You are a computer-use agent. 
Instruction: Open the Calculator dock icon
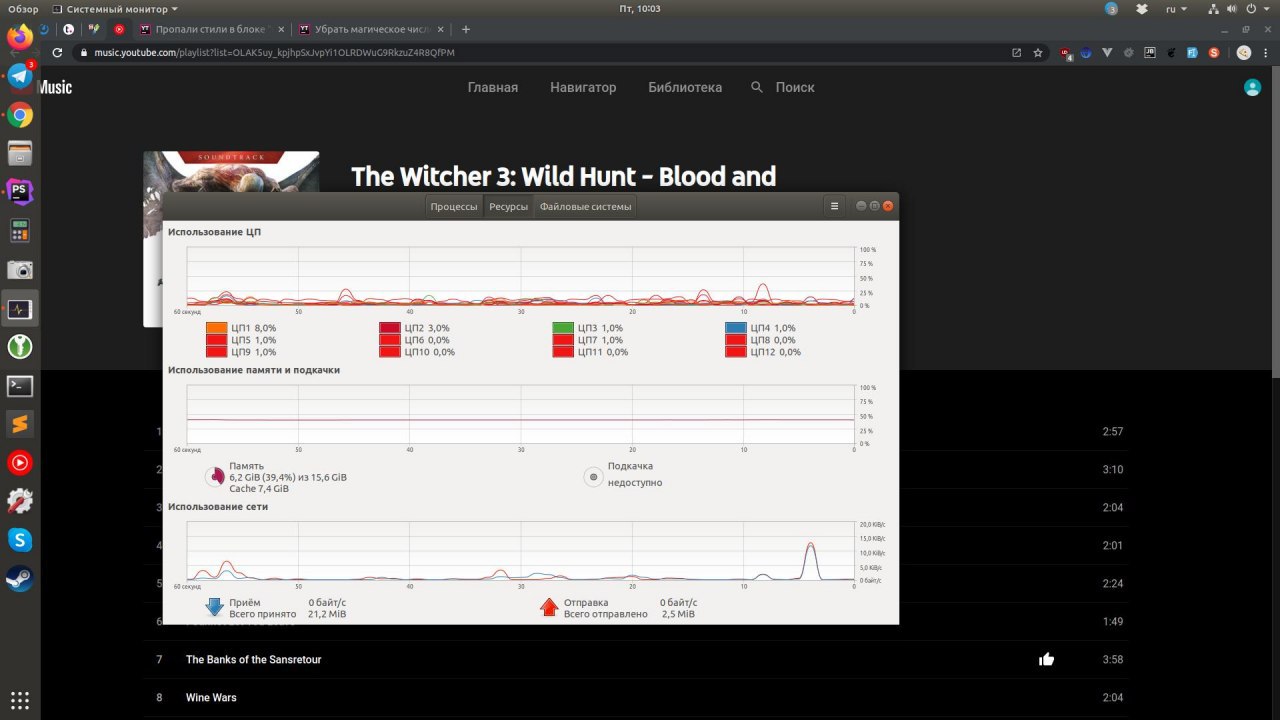coord(20,231)
